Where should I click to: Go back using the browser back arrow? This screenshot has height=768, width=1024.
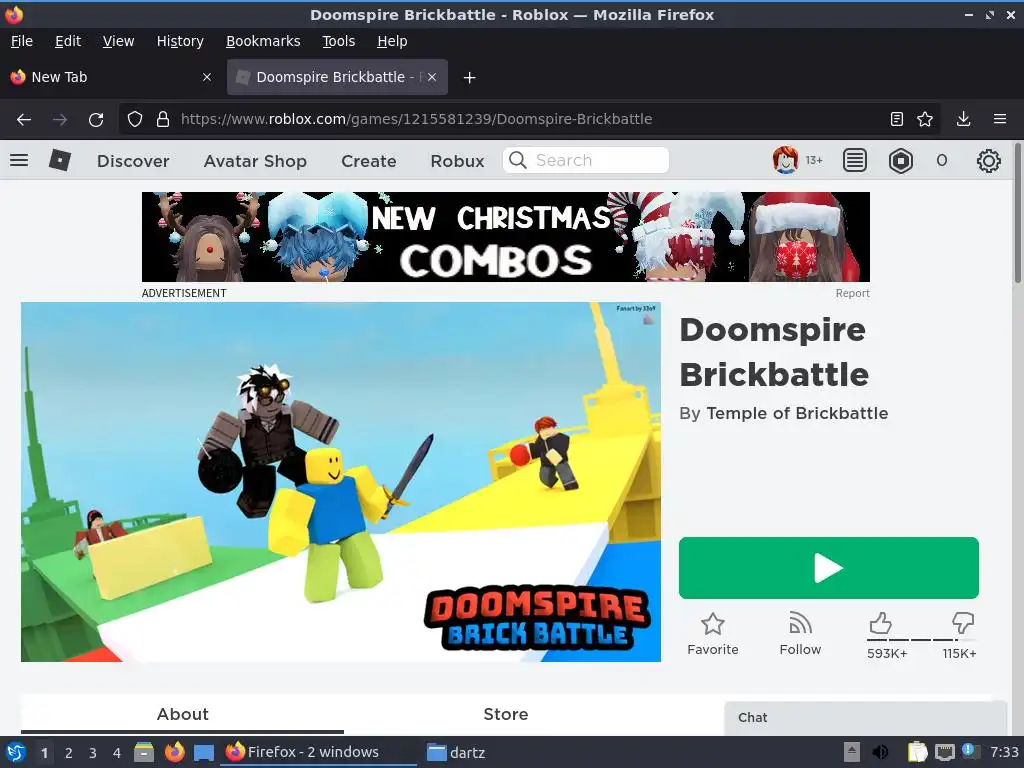[x=24, y=120]
